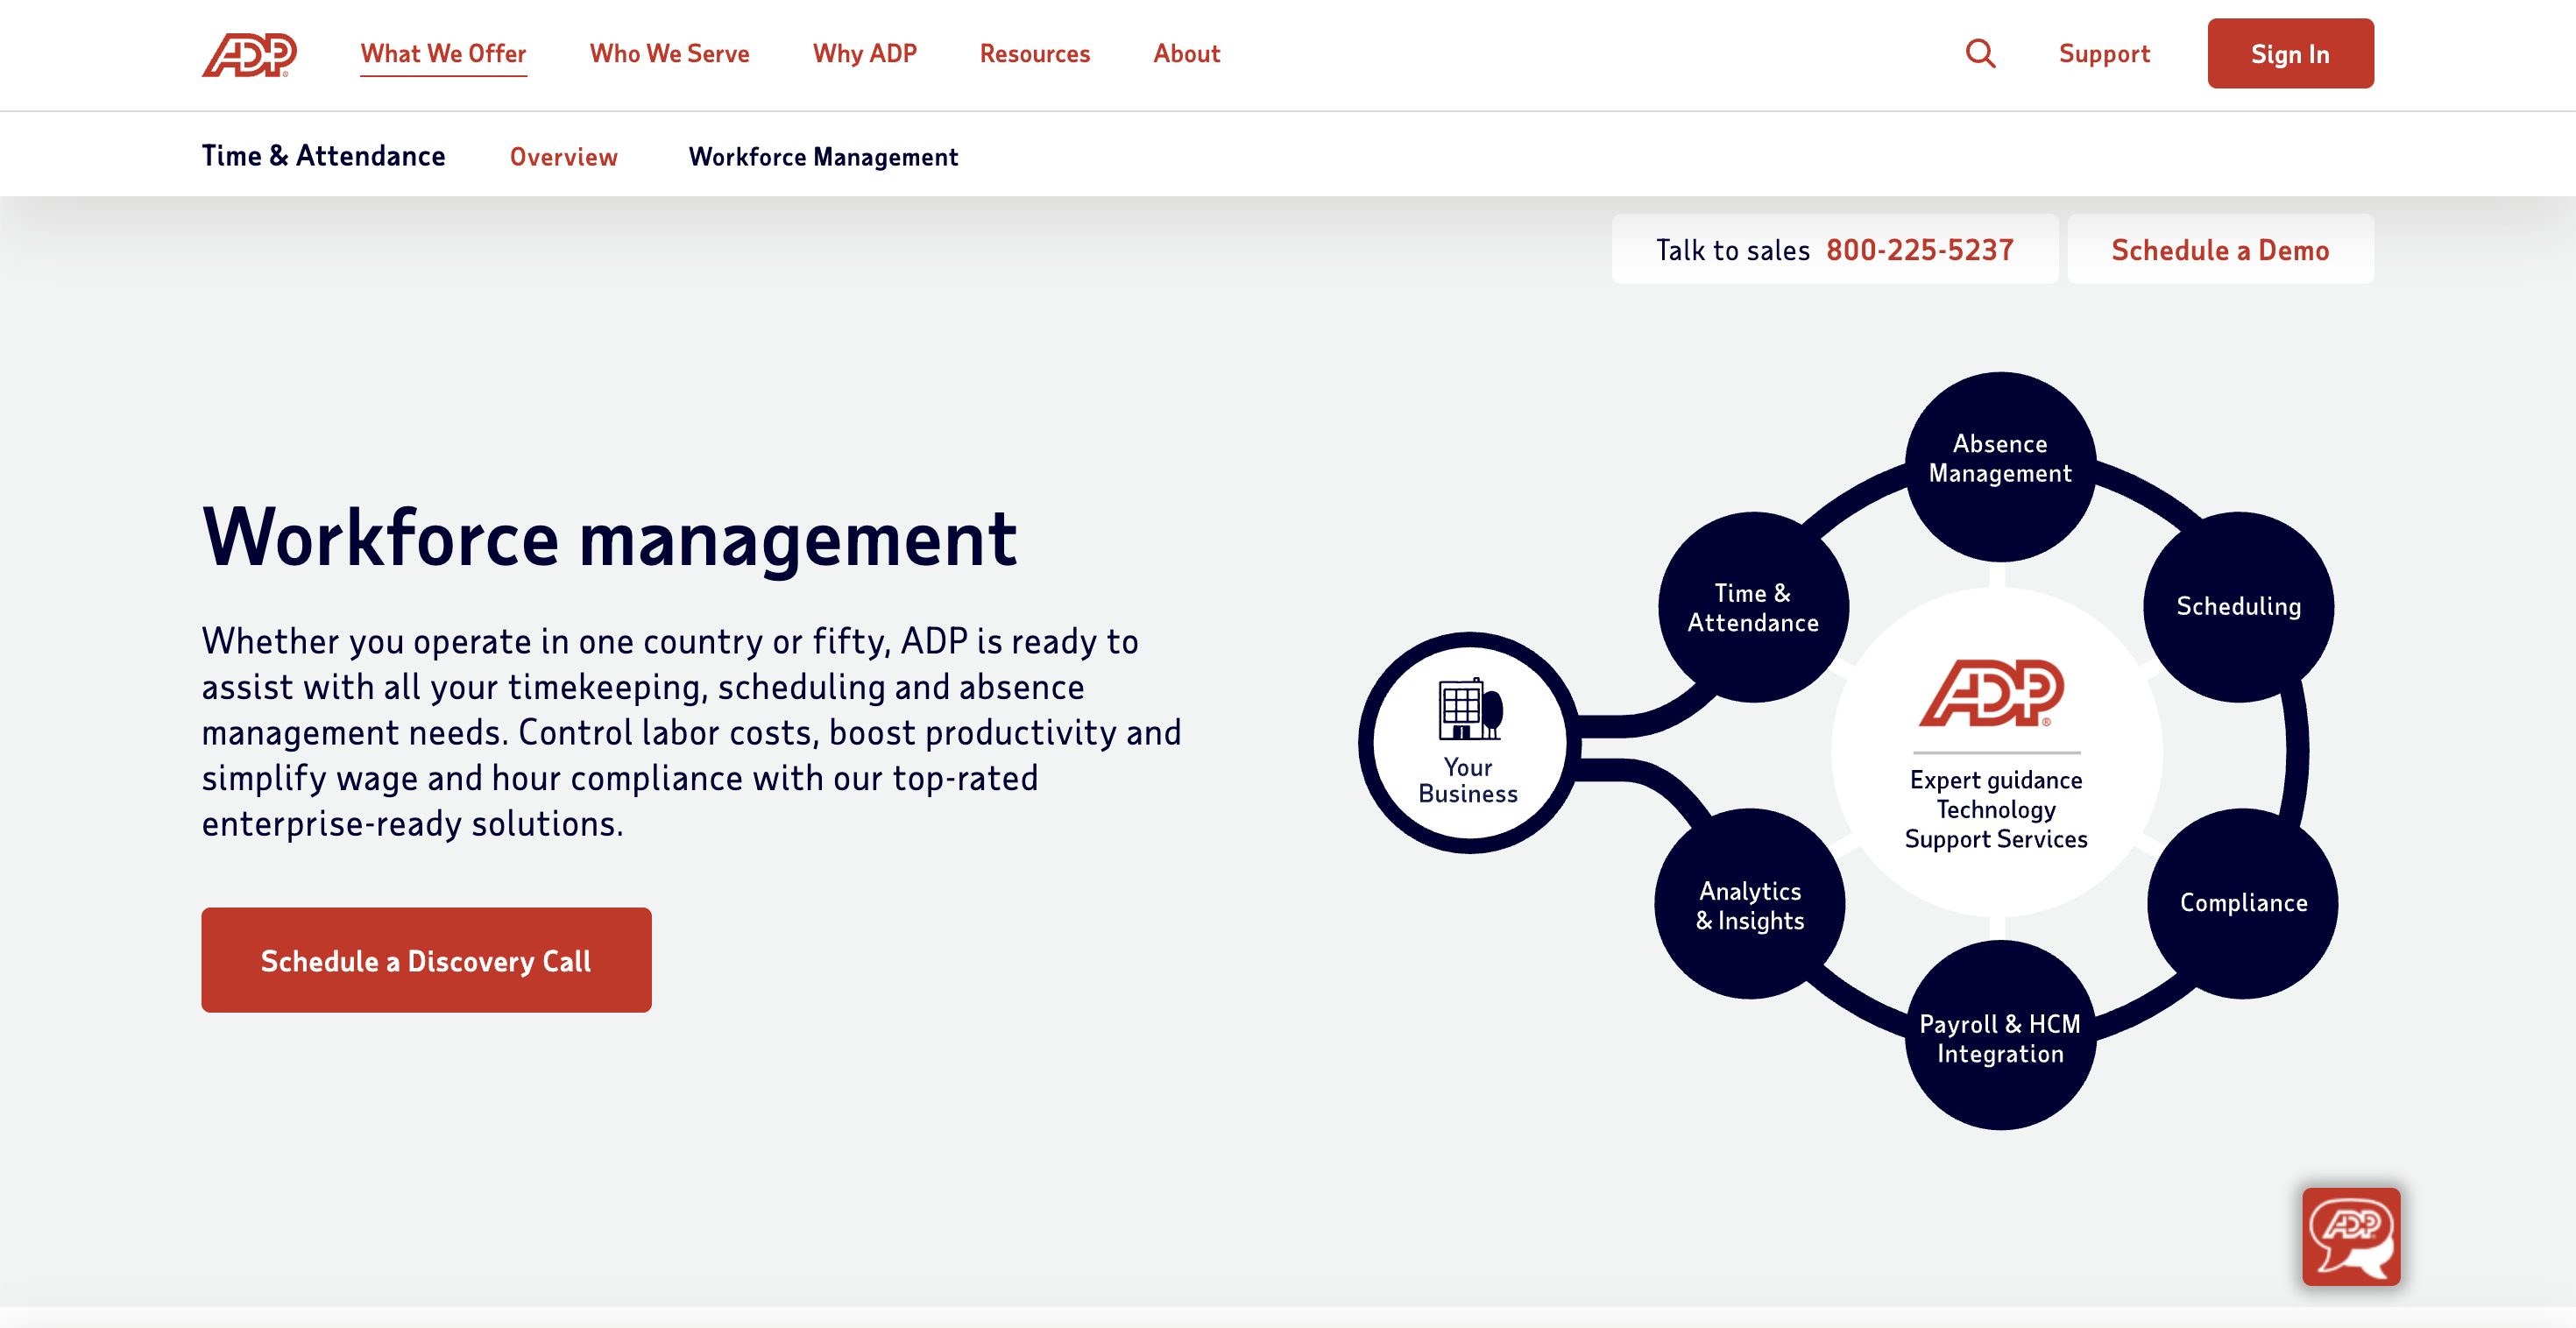Call the sales number 800-225-5237
The width and height of the screenshot is (2576, 1328).
(x=1919, y=249)
